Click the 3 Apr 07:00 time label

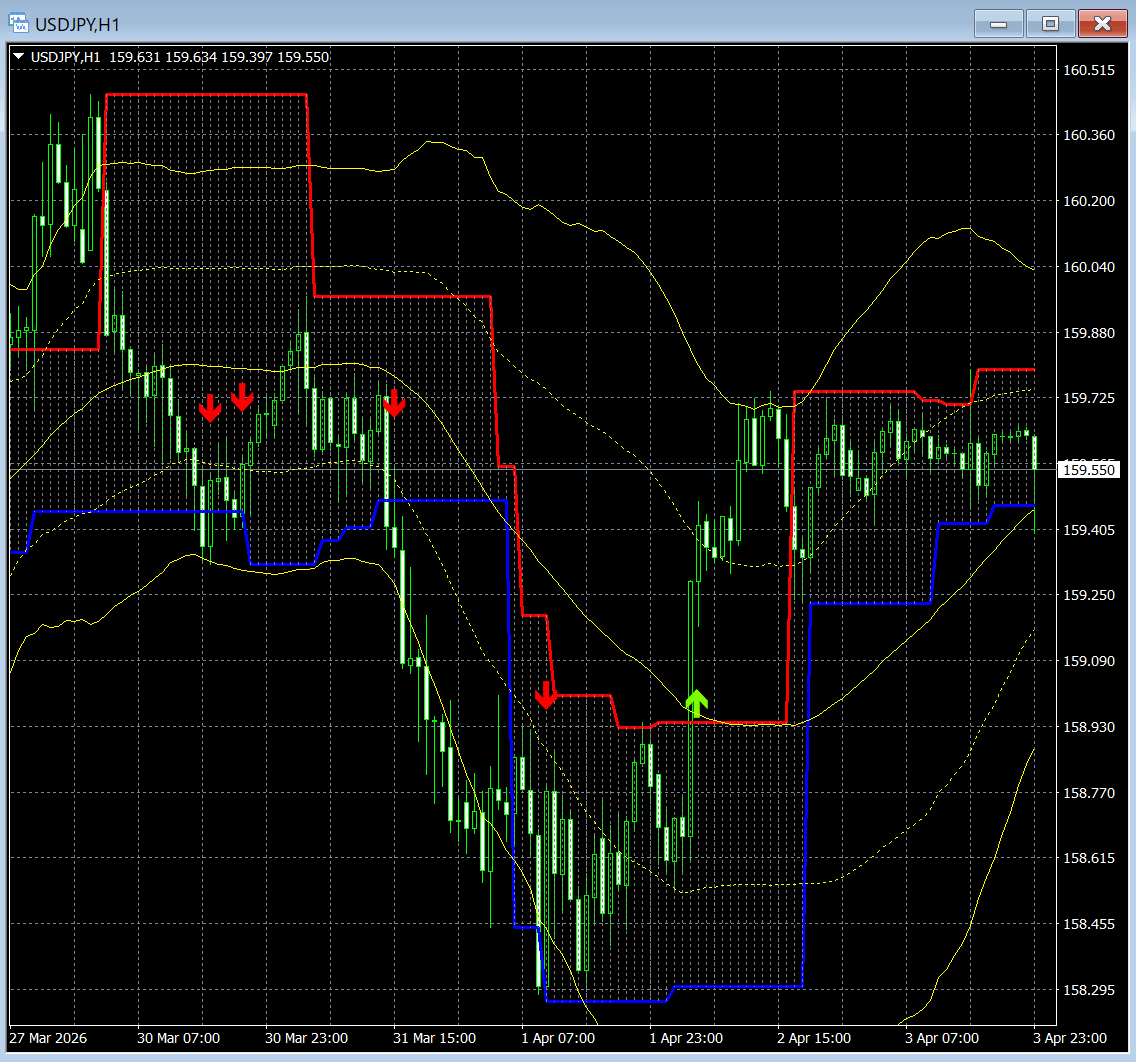(942, 1038)
